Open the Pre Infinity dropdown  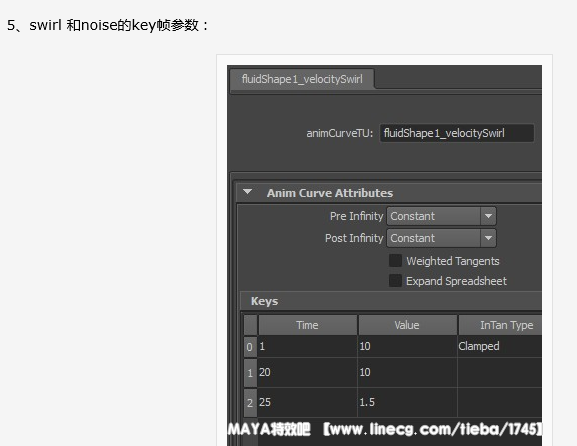[441, 216]
